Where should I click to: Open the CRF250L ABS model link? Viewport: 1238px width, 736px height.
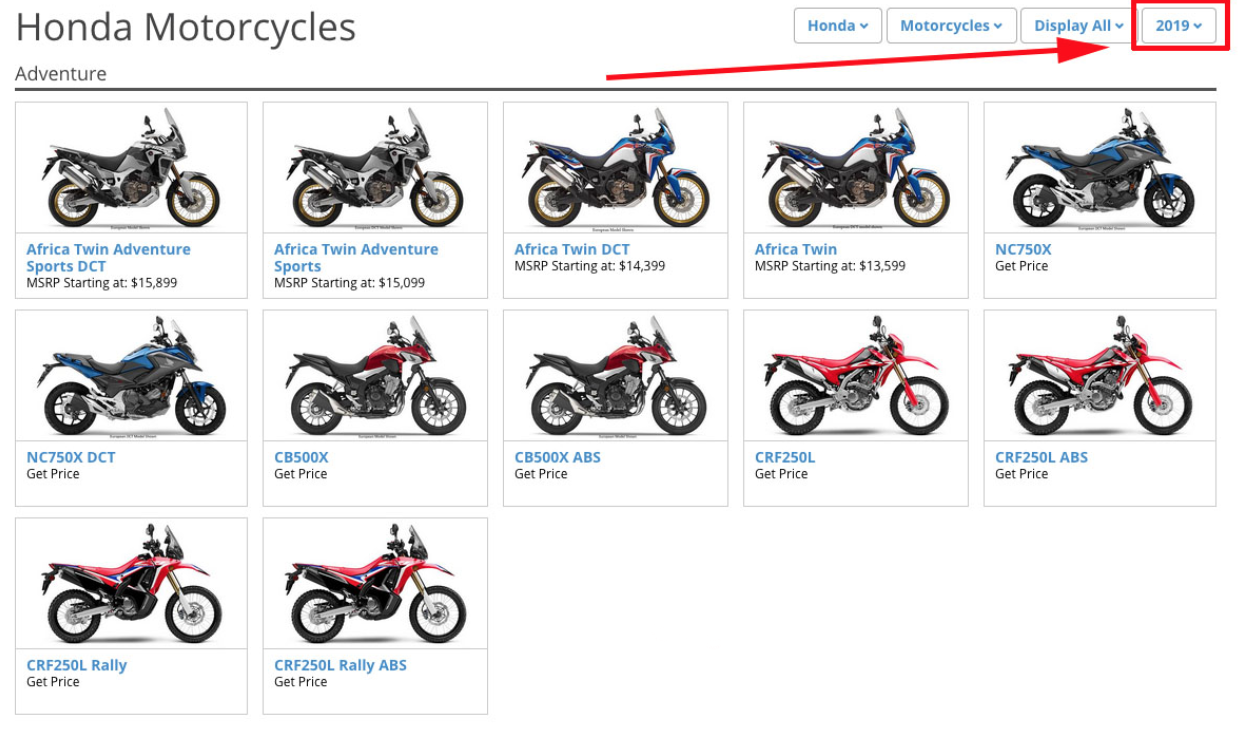[x=1041, y=457]
